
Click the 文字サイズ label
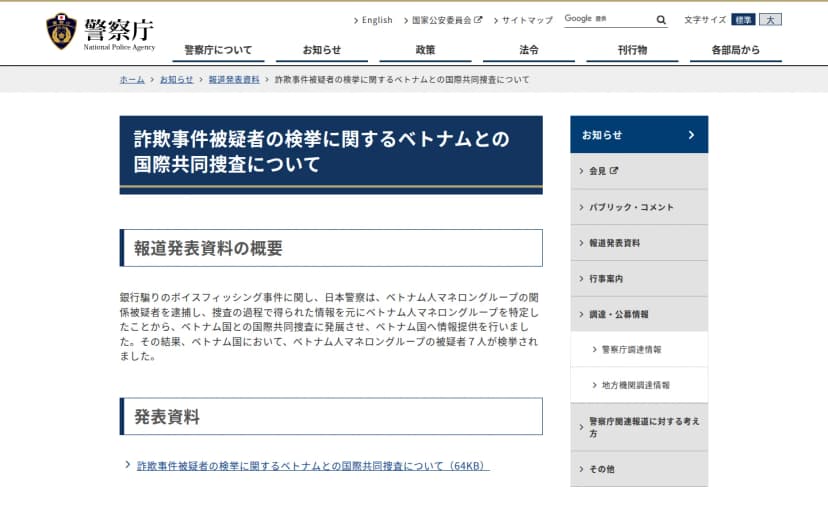tap(705, 20)
